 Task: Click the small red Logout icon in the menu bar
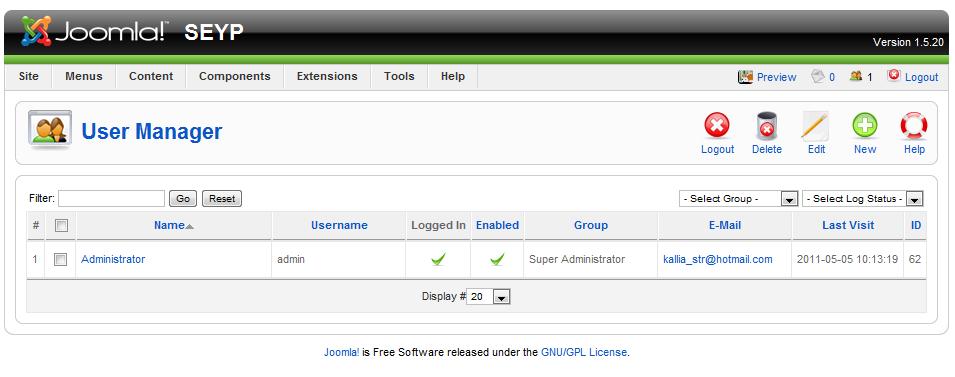893,75
